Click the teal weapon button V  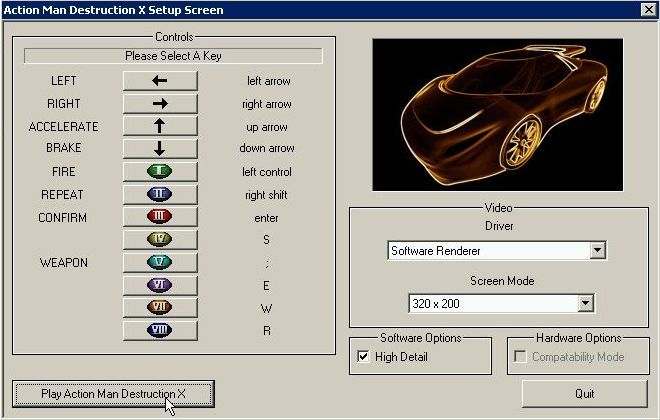160,262
